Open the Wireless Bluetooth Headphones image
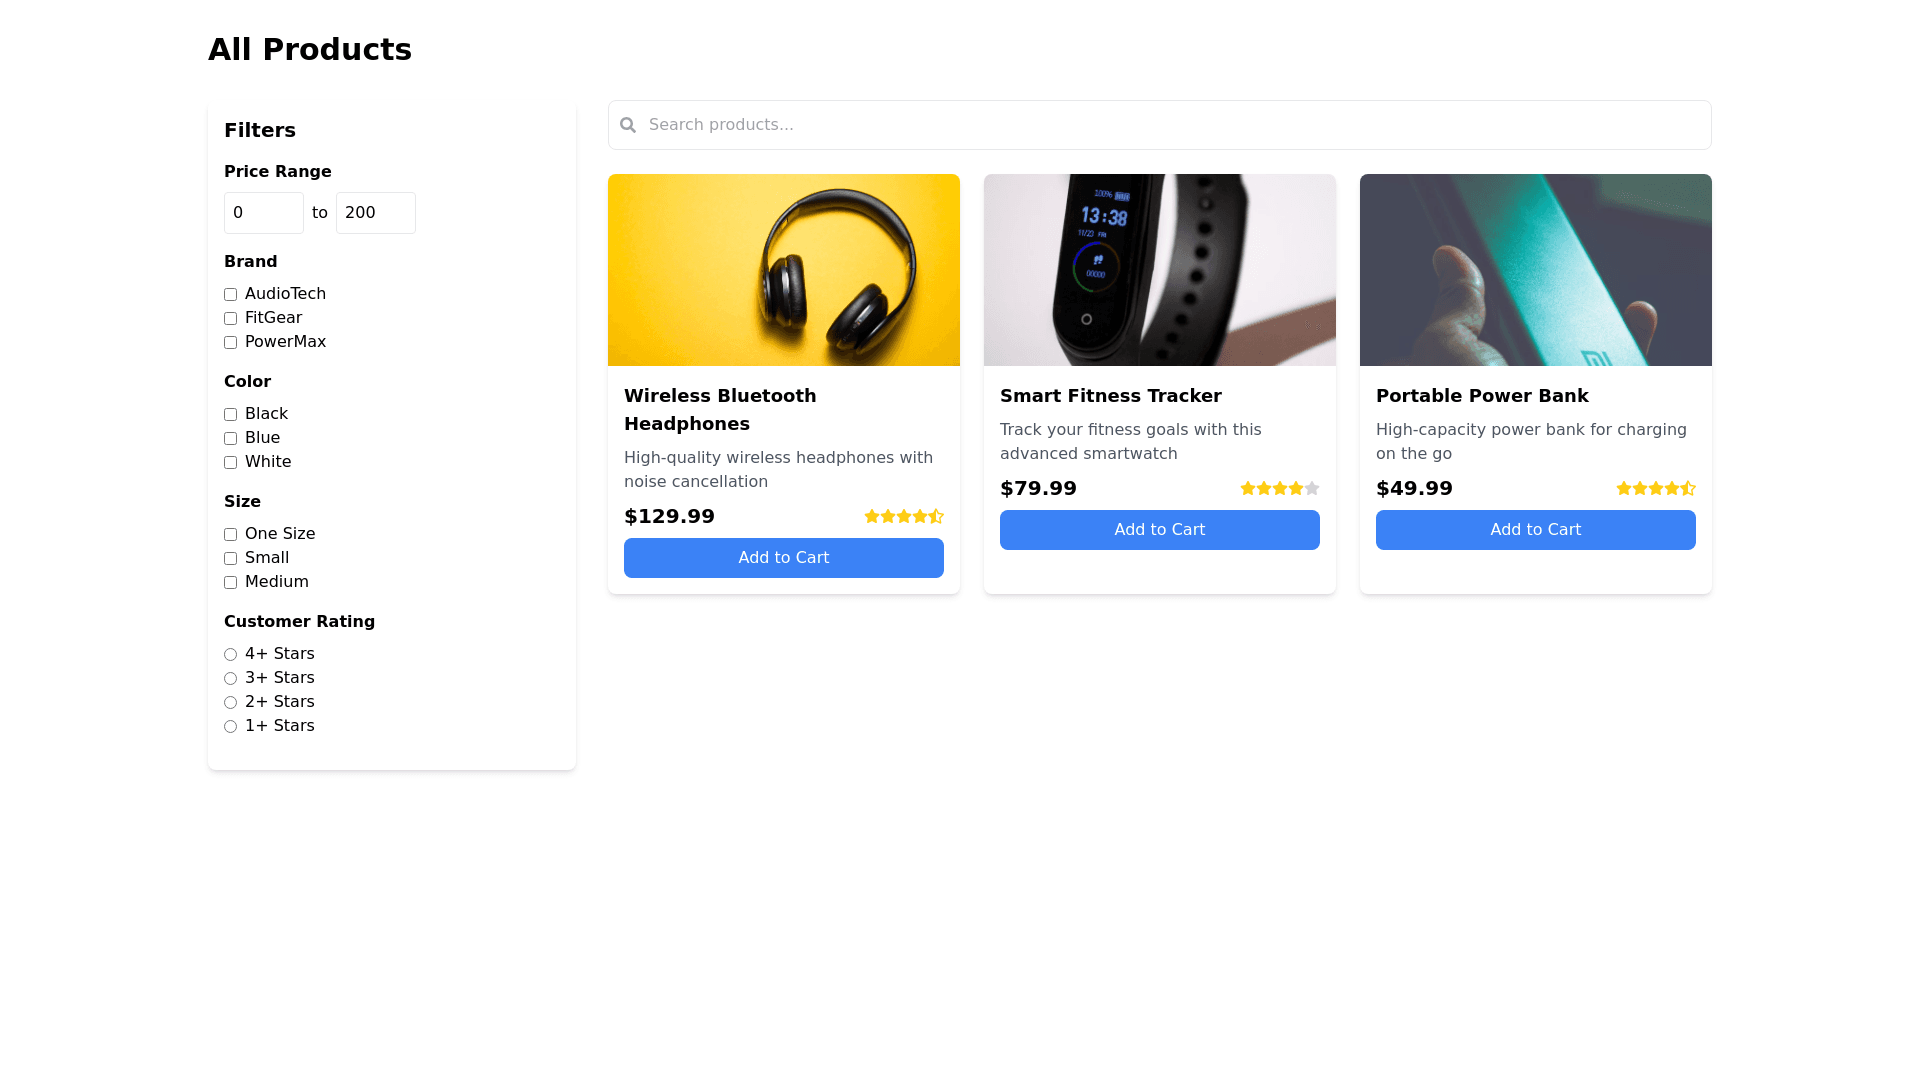 [x=784, y=270]
